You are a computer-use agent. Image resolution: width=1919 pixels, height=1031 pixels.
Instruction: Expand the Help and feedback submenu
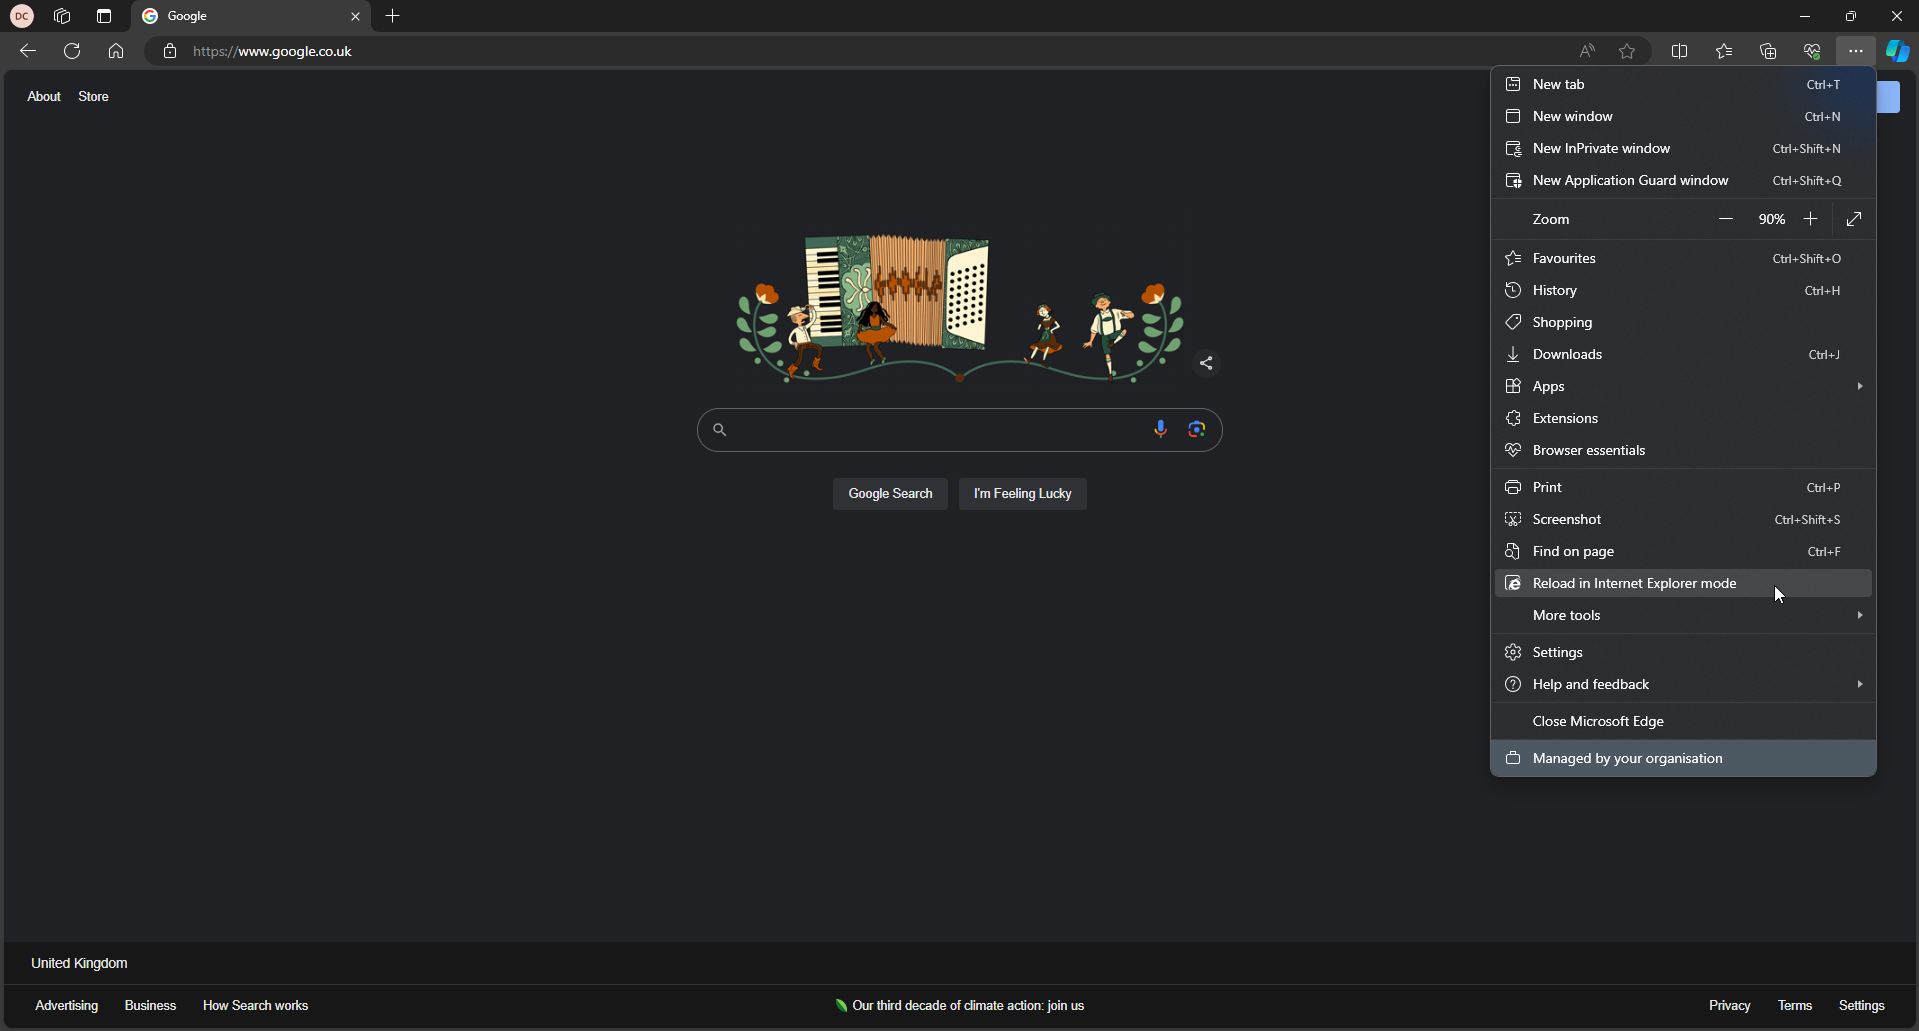(x=1684, y=684)
